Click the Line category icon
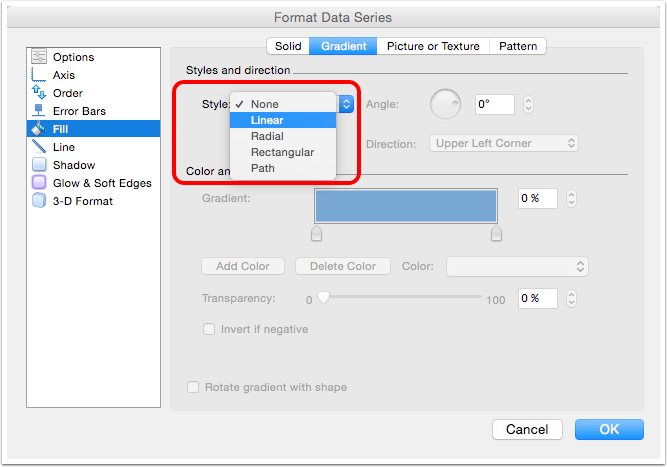This screenshot has width=667, height=467. point(39,147)
